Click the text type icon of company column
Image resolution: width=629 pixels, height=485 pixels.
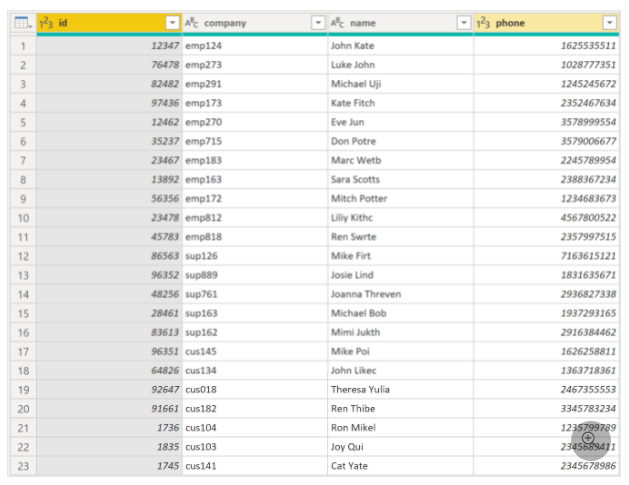[191, 23]
